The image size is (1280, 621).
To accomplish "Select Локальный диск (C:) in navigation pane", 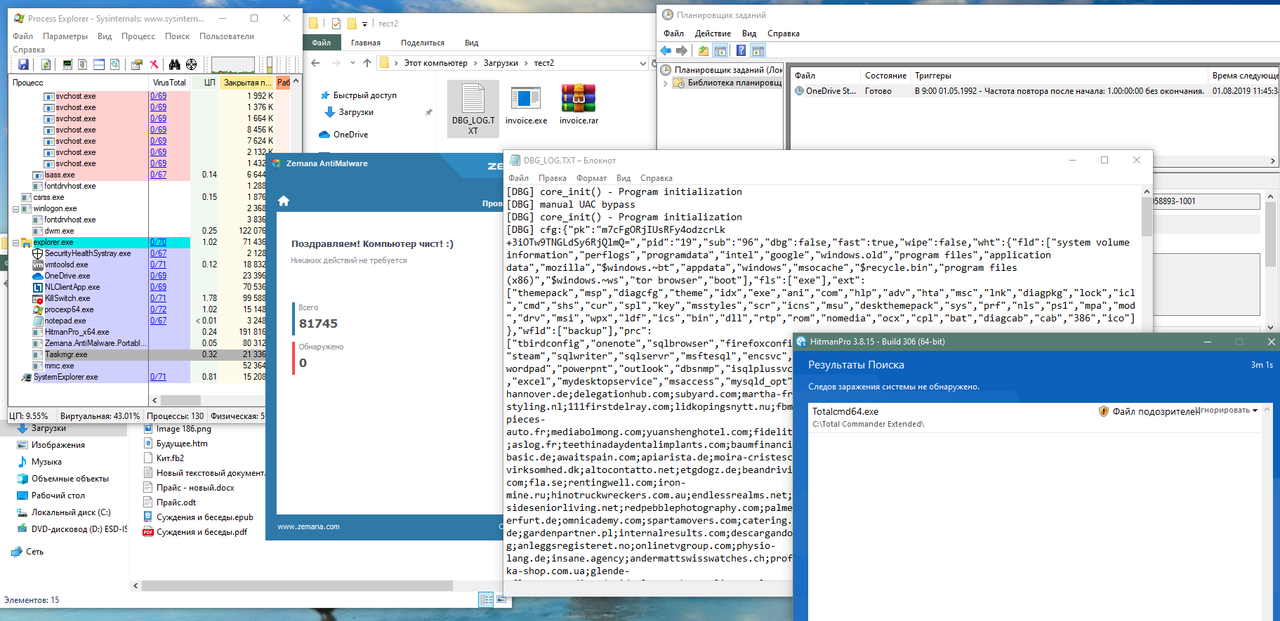I will click(62, 512).
